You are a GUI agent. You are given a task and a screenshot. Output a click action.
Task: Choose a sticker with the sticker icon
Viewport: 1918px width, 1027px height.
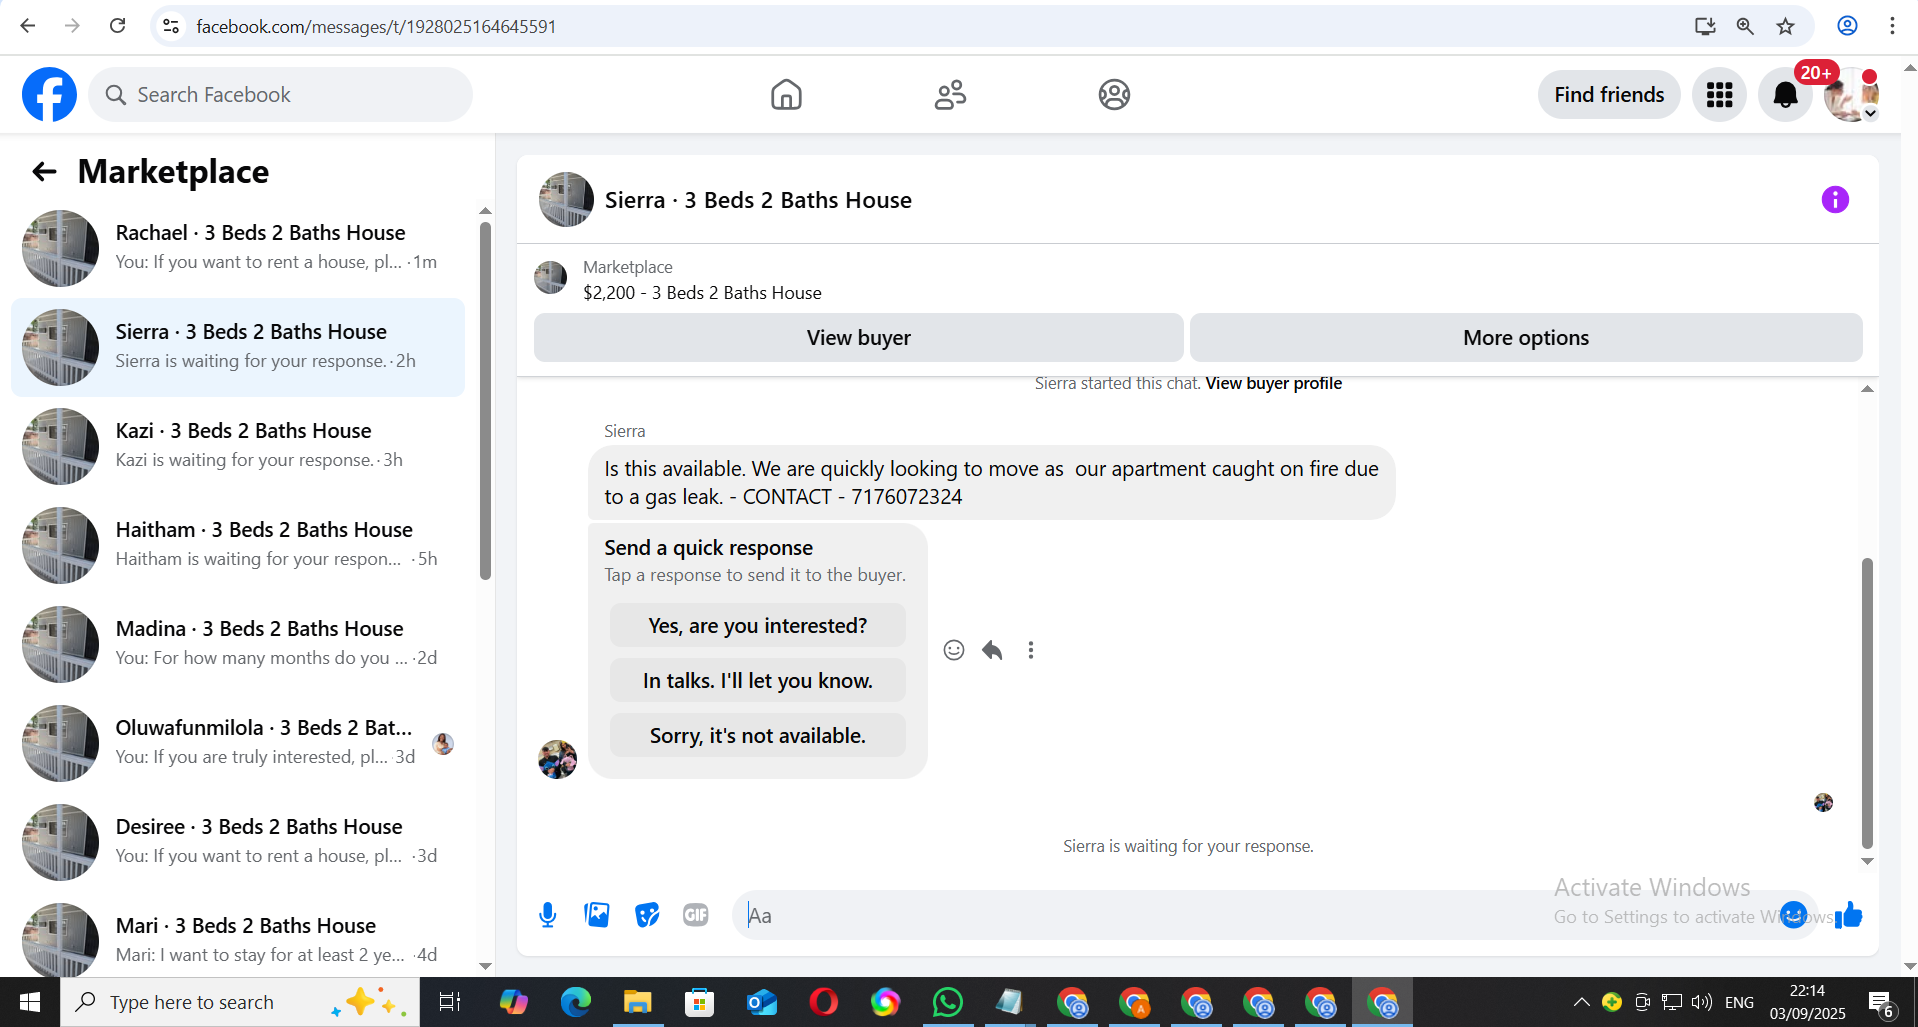[x=647, y=915]
